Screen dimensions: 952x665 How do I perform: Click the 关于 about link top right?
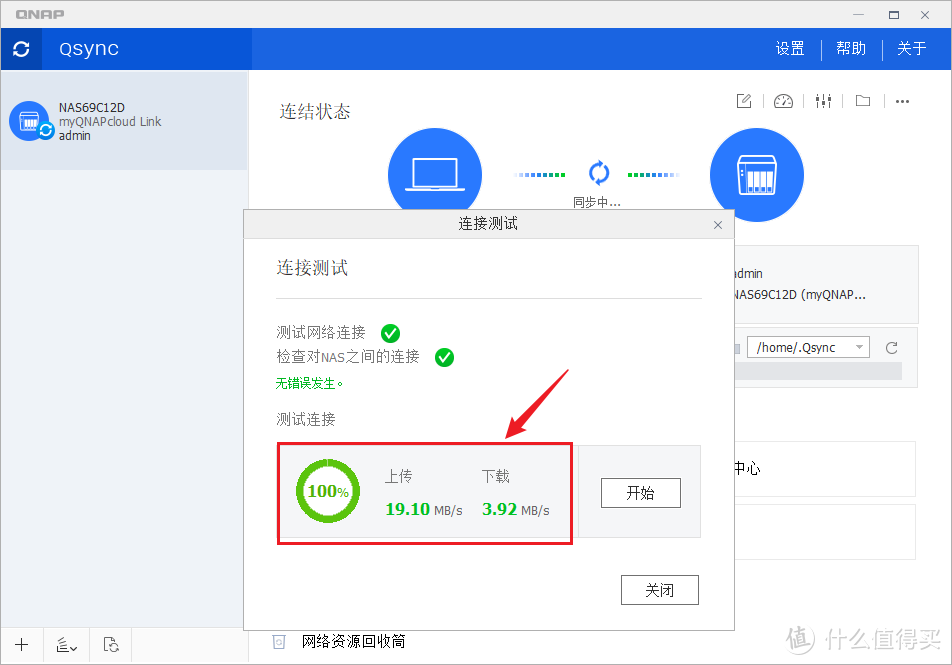coord(911,48)
